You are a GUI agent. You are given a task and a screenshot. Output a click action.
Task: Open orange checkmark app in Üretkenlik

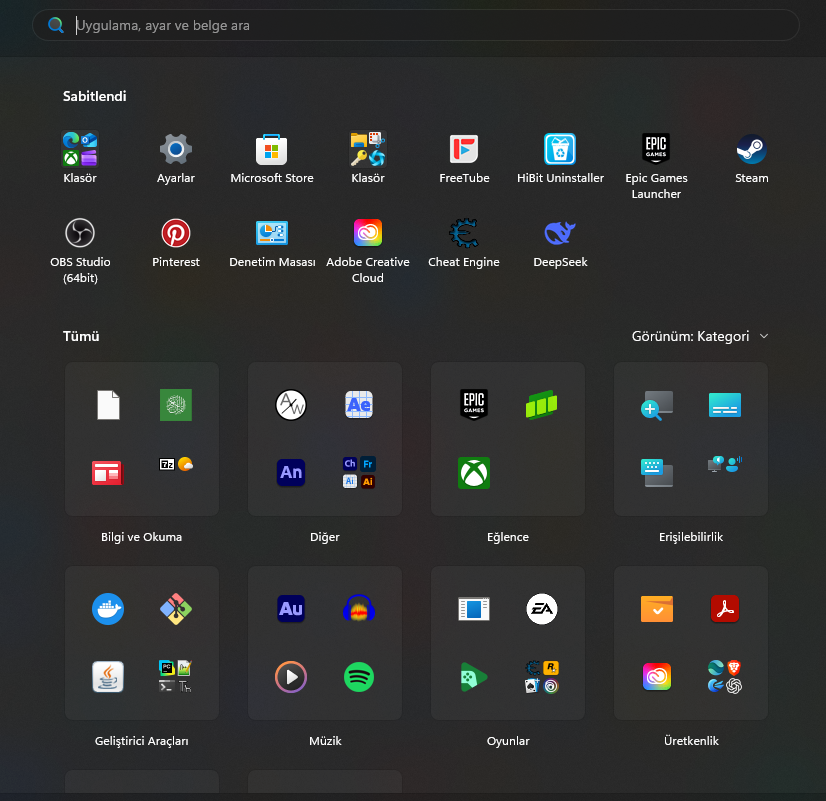tap(657, 609)
